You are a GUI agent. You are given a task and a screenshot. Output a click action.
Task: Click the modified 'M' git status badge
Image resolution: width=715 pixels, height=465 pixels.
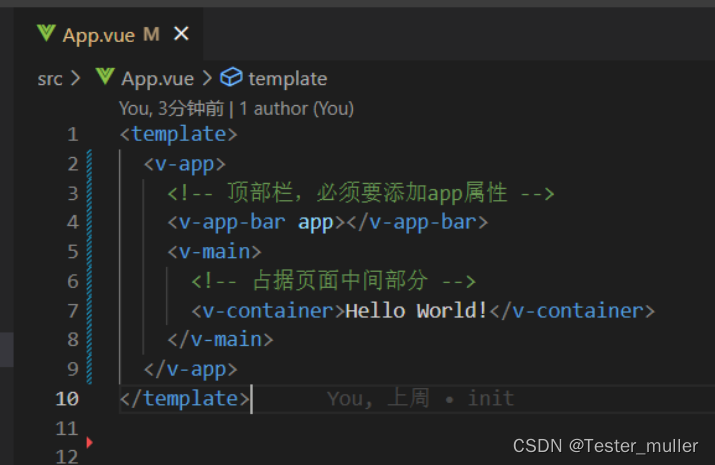point(151,34)
